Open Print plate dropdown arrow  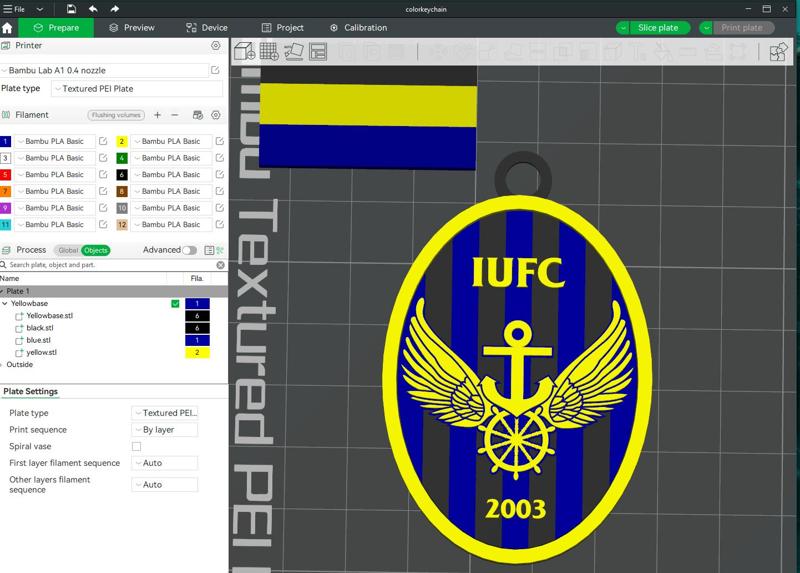coord(706,28)
